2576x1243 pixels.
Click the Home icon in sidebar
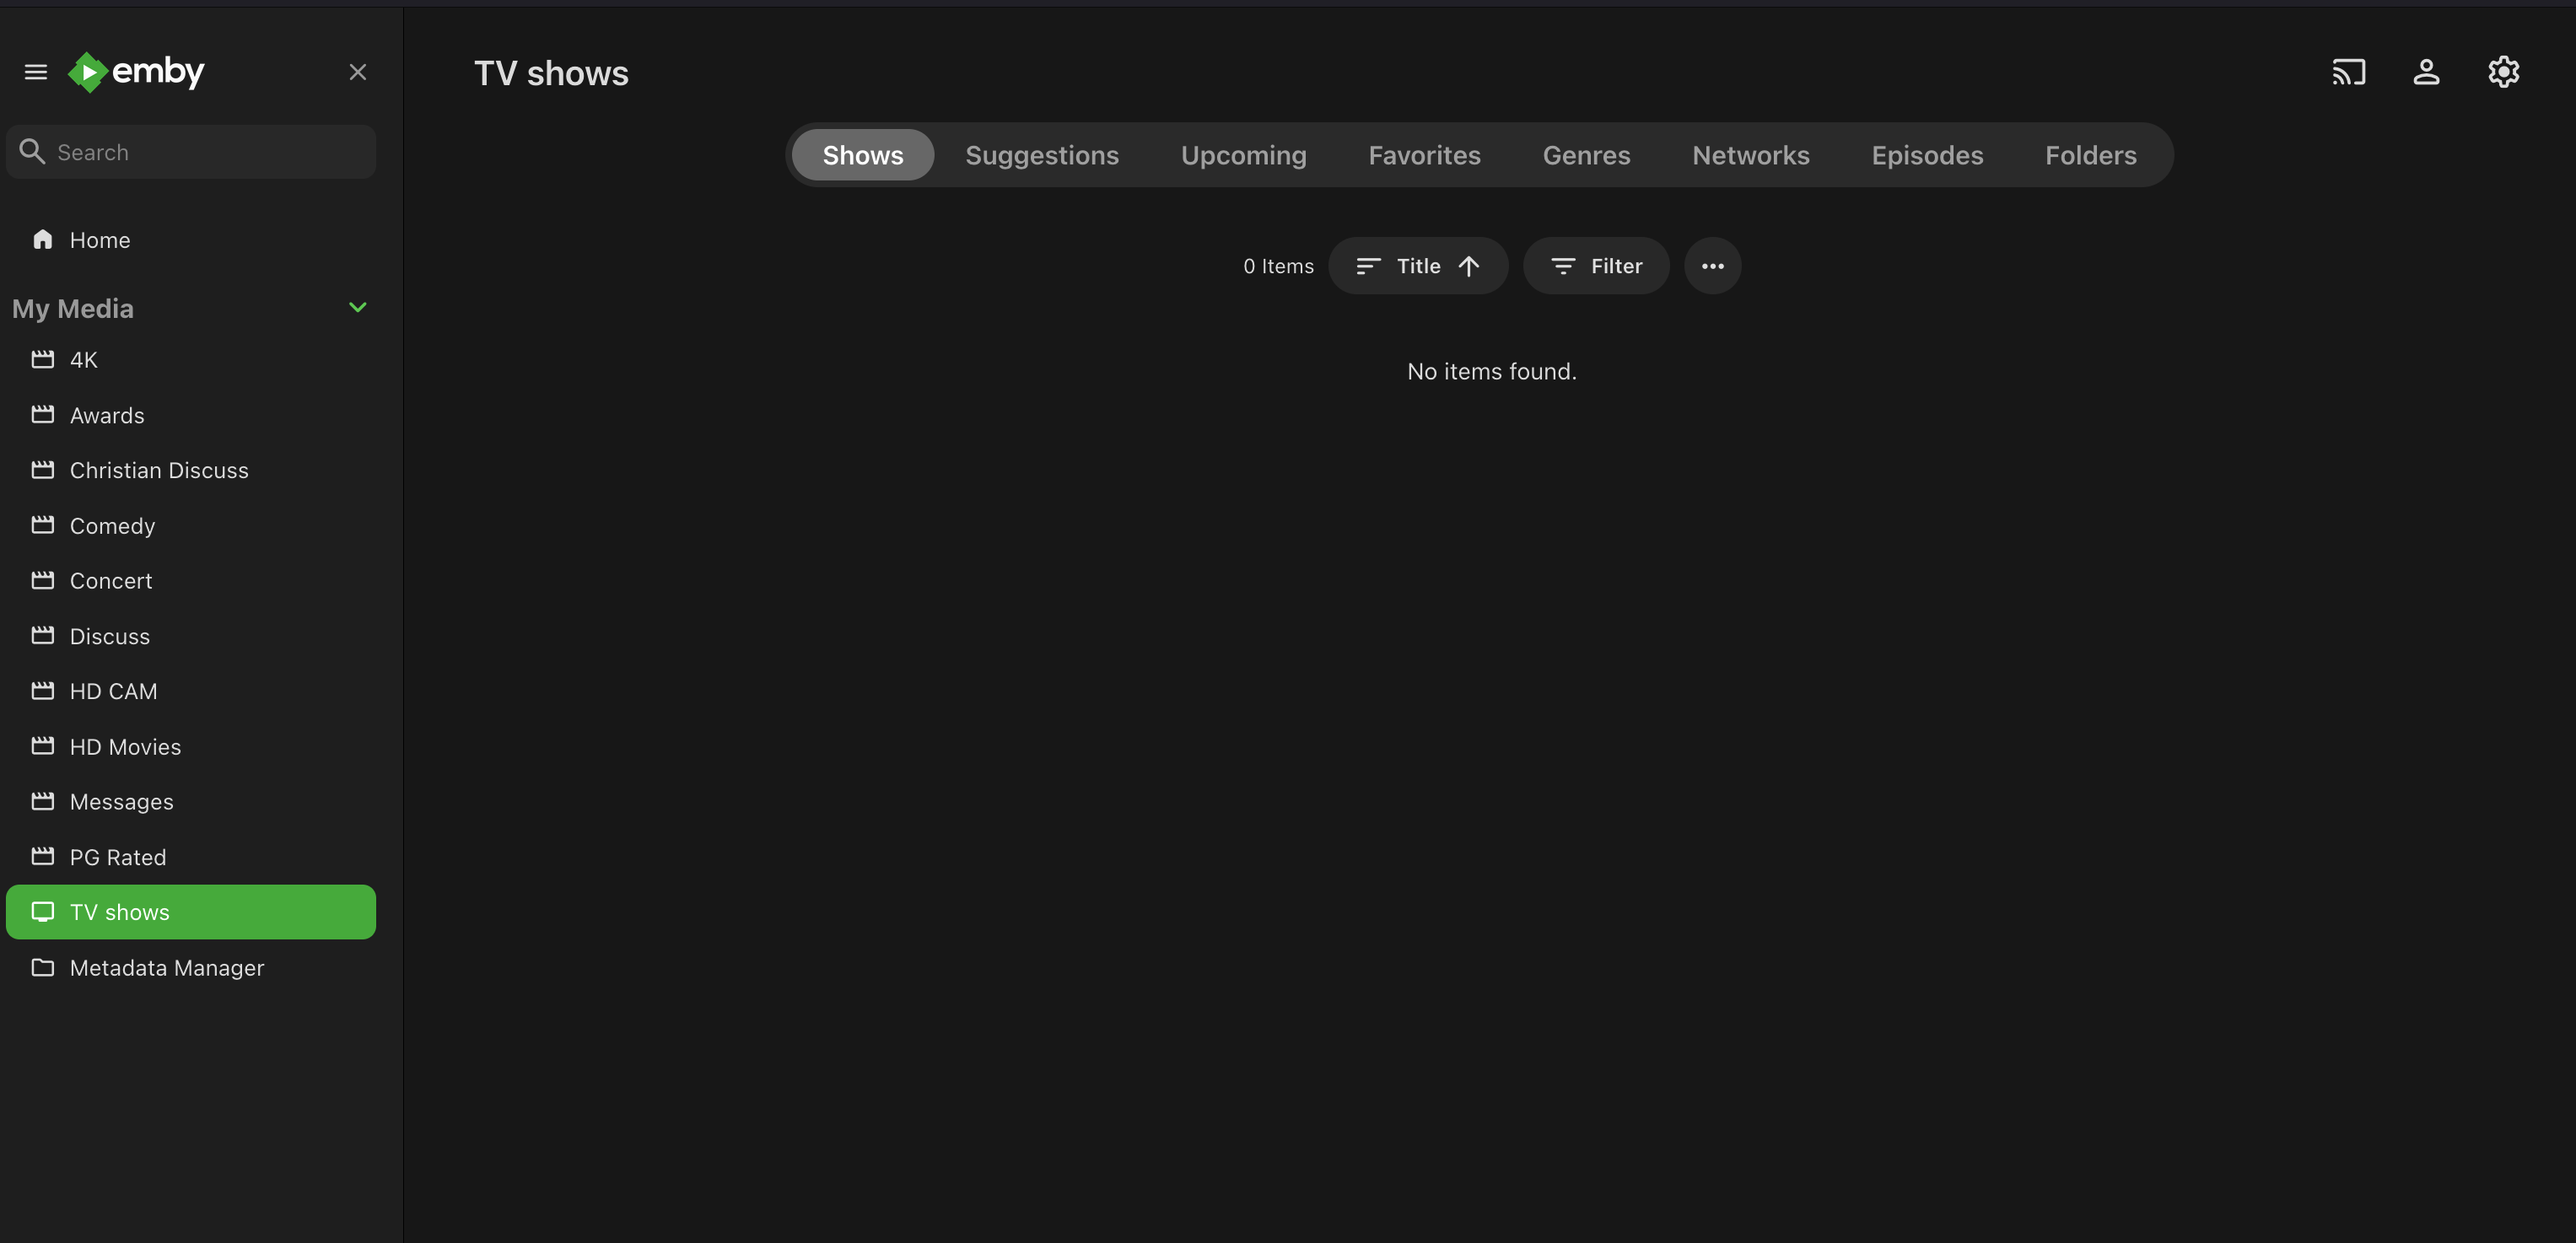[42, 240]
